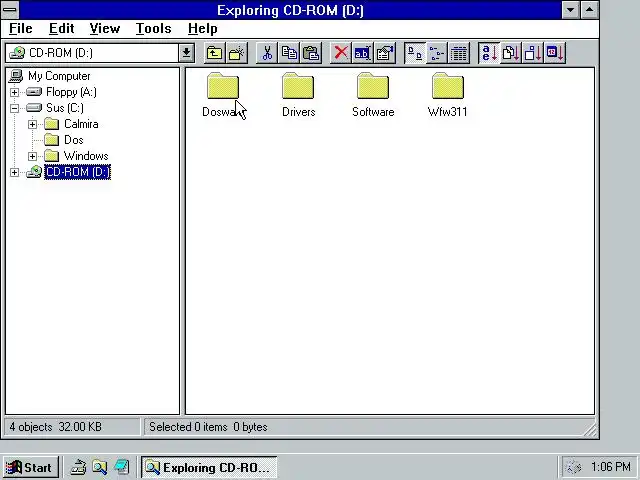Select the Drivers folder

298,95
